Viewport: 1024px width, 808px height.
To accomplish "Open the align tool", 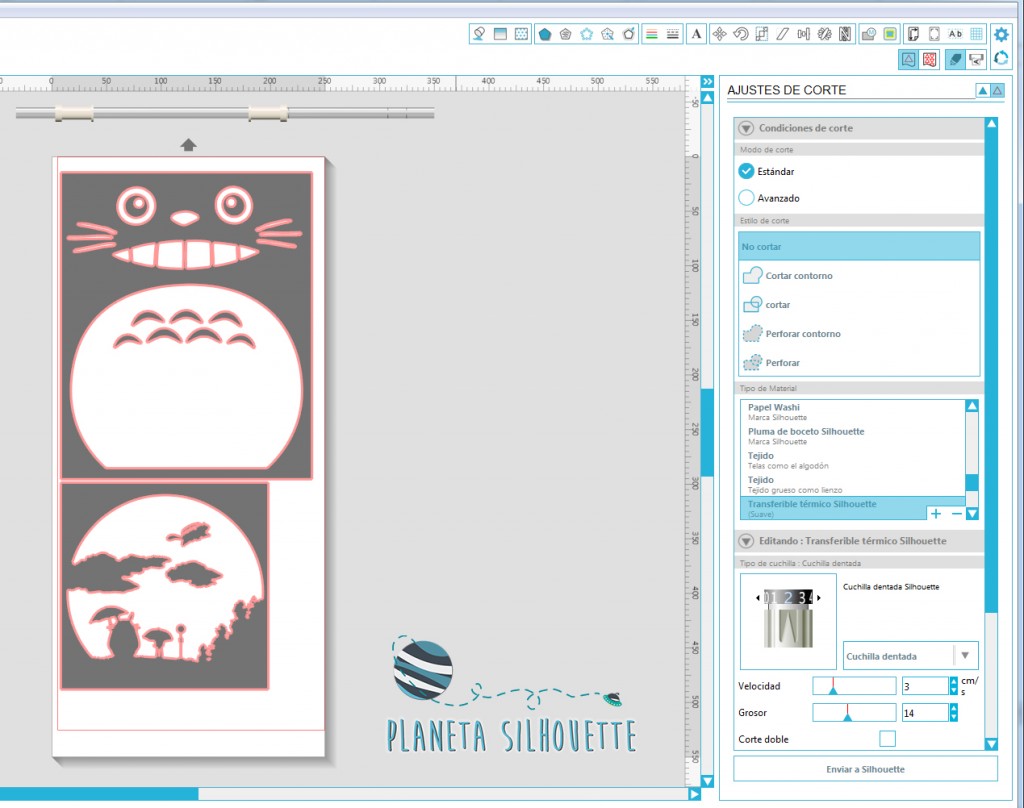I will click(803, 34).
